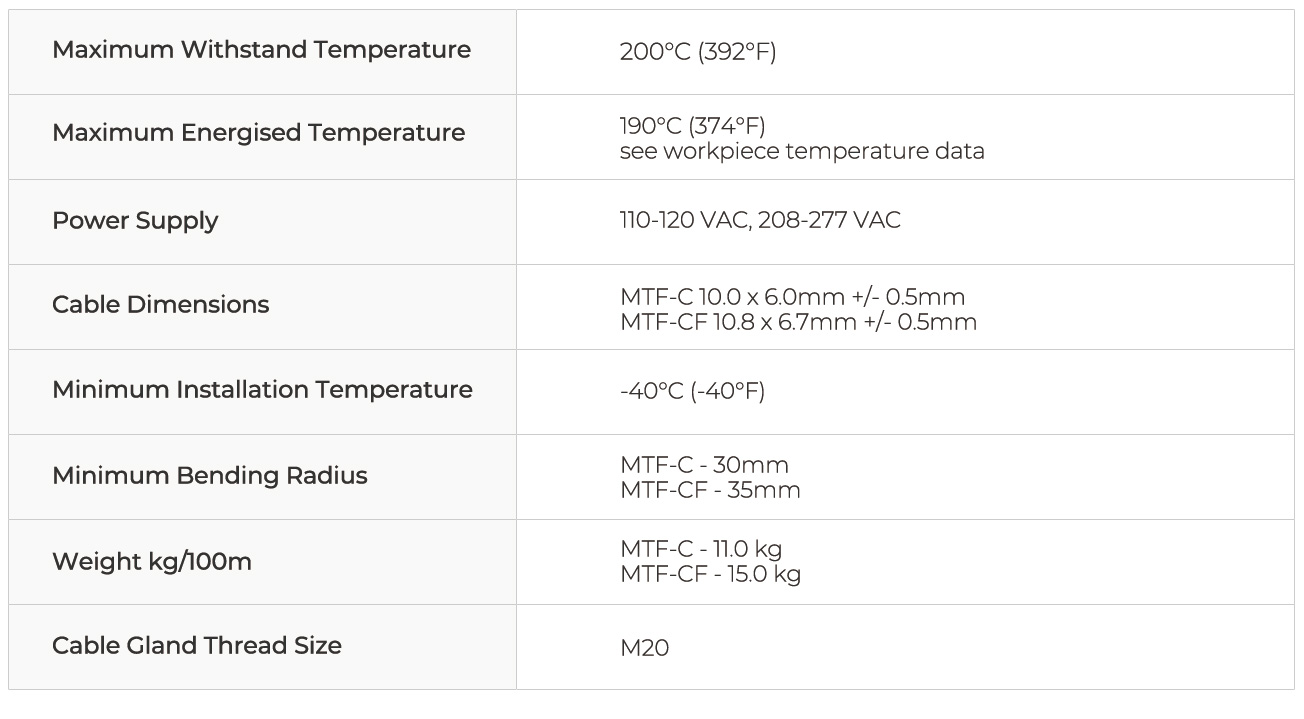Select the -40°C (-40°F) value

[x=692, y=391]
